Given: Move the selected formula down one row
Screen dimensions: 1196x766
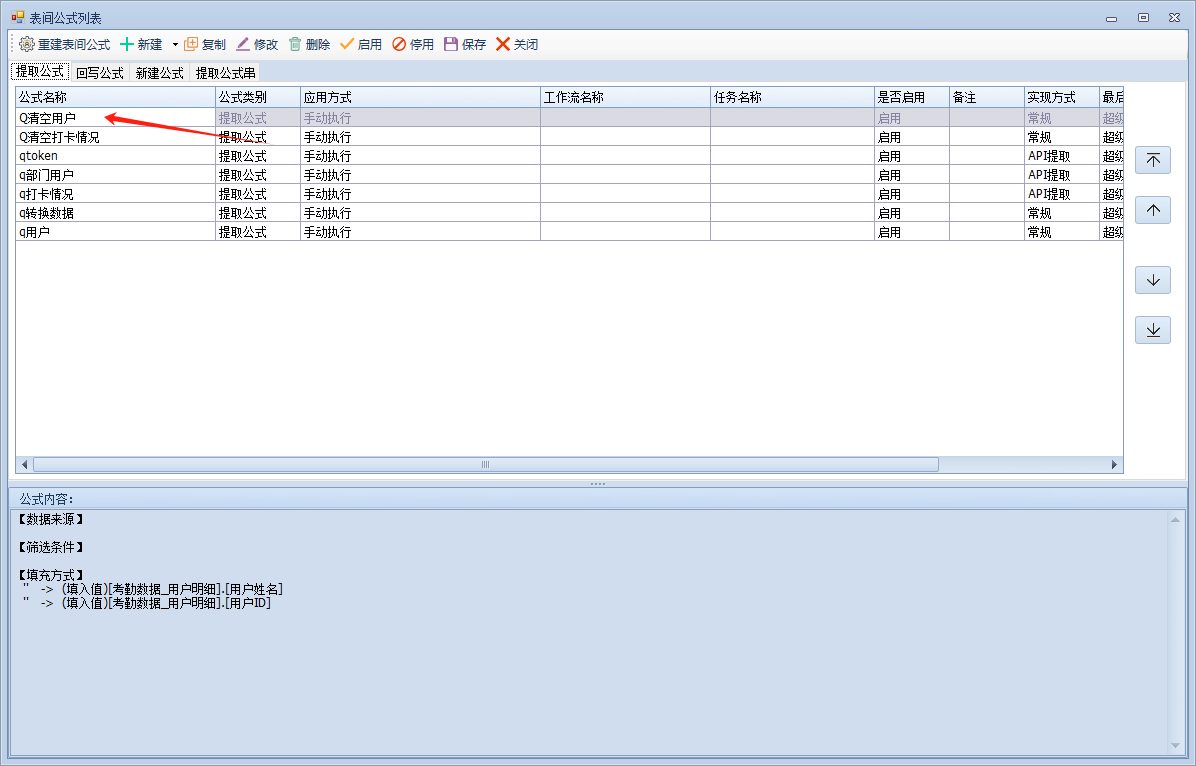Looking at the screenshot, I should pos(1152,280).
